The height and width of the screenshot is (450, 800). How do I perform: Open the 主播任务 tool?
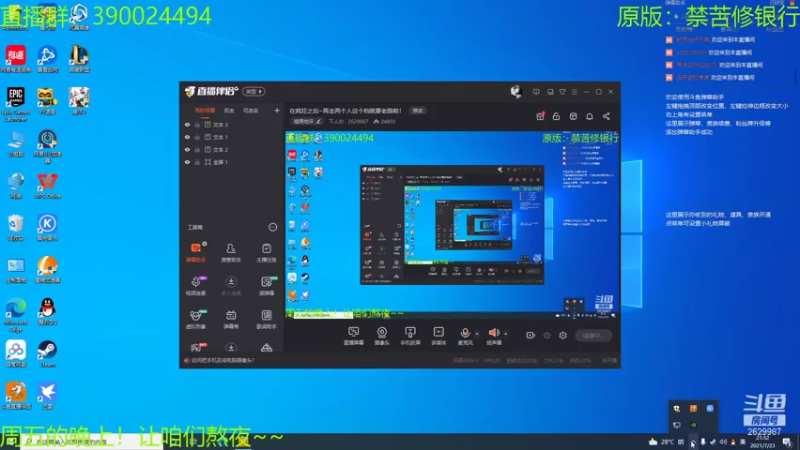(x=266, y=253)
